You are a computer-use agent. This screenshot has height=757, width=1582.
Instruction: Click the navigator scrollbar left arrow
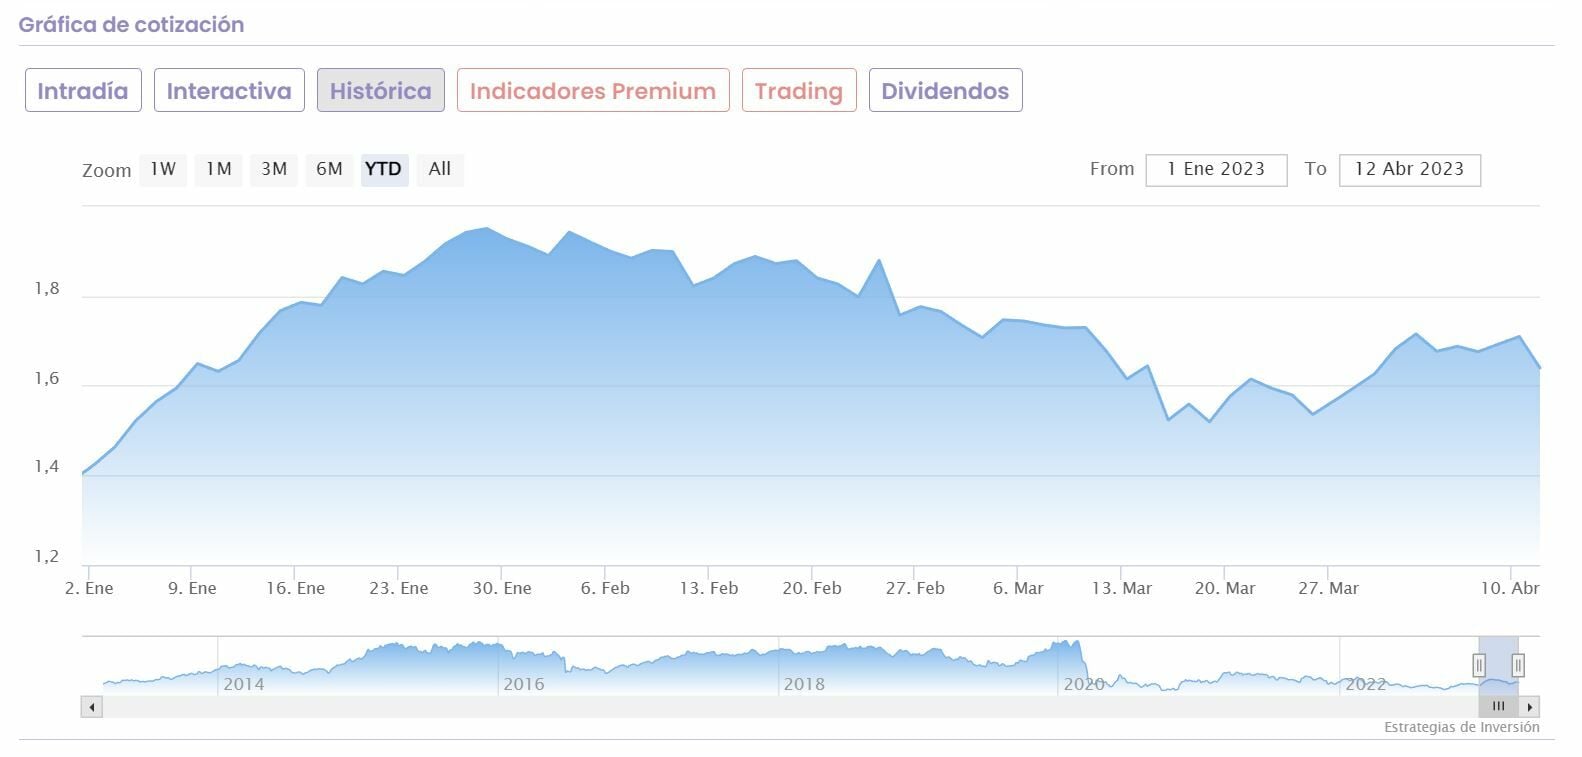(92, 707)
